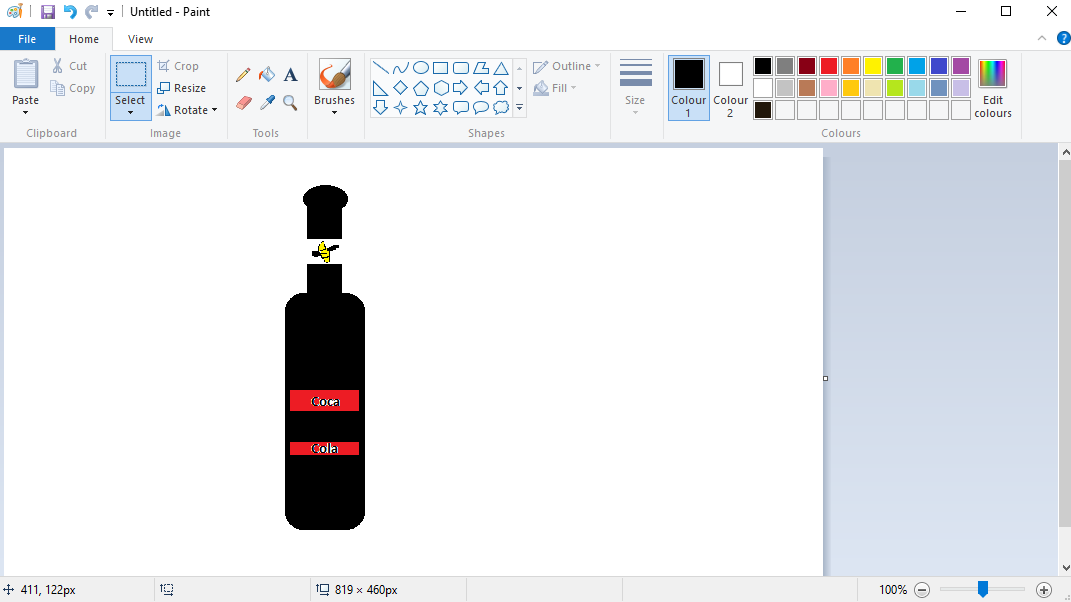This screenshot has height=602, width=1071.
Task: Click the zoom level slider handle
Action: pos(983,589)
